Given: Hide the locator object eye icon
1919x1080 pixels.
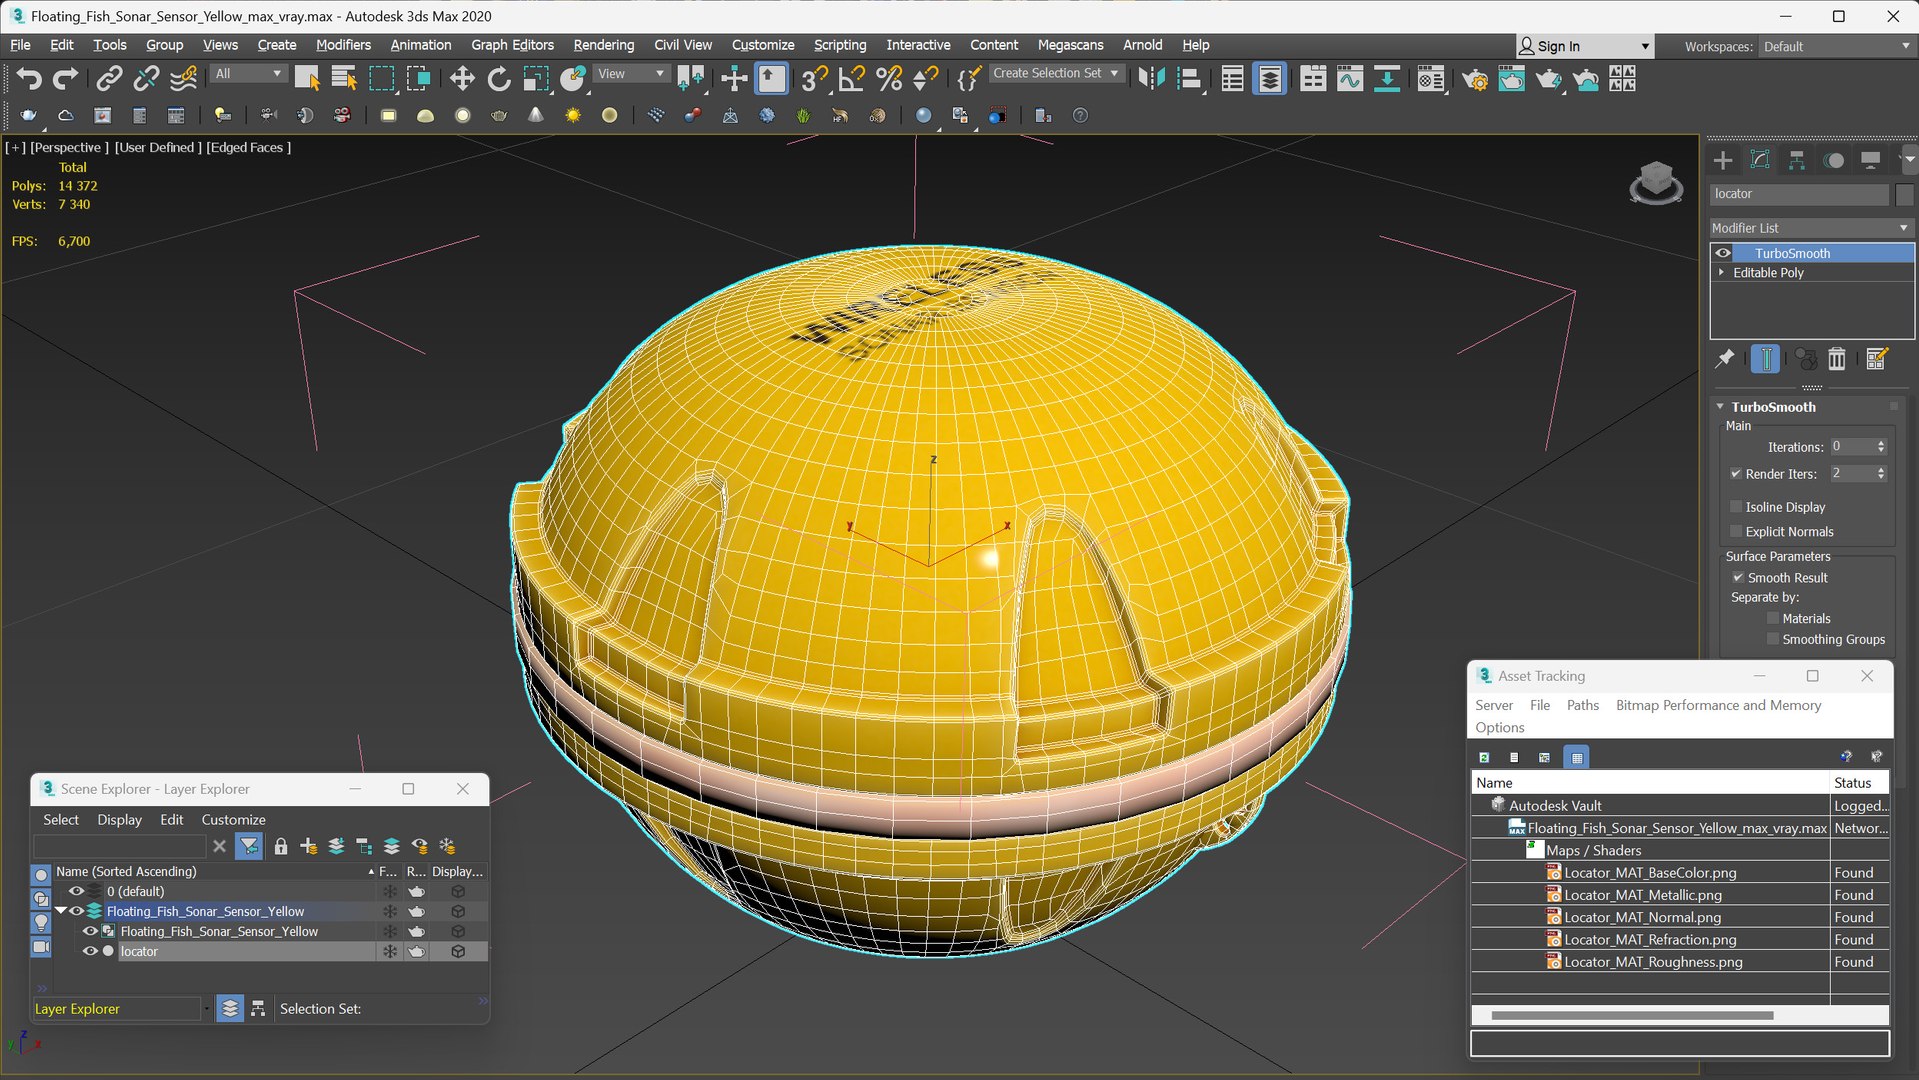Looking at the screenshot, I should [90, 951].
